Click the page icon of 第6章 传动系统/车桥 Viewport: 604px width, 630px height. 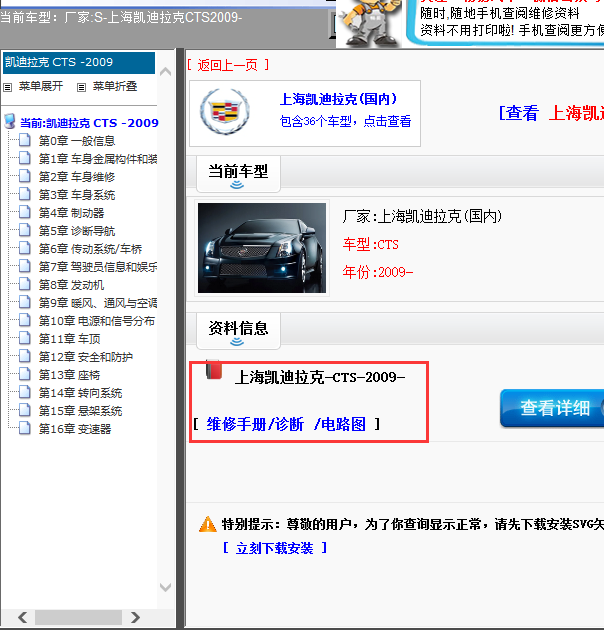pyautogui.click(x=25, y=248)
